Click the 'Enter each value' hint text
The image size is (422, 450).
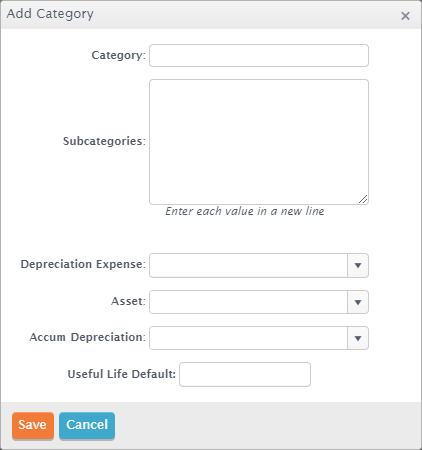[x=245, y=211]
